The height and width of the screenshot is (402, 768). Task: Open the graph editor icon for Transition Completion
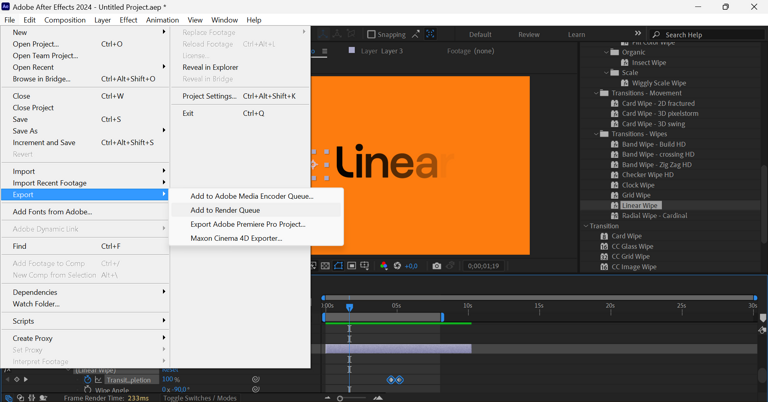98,379
